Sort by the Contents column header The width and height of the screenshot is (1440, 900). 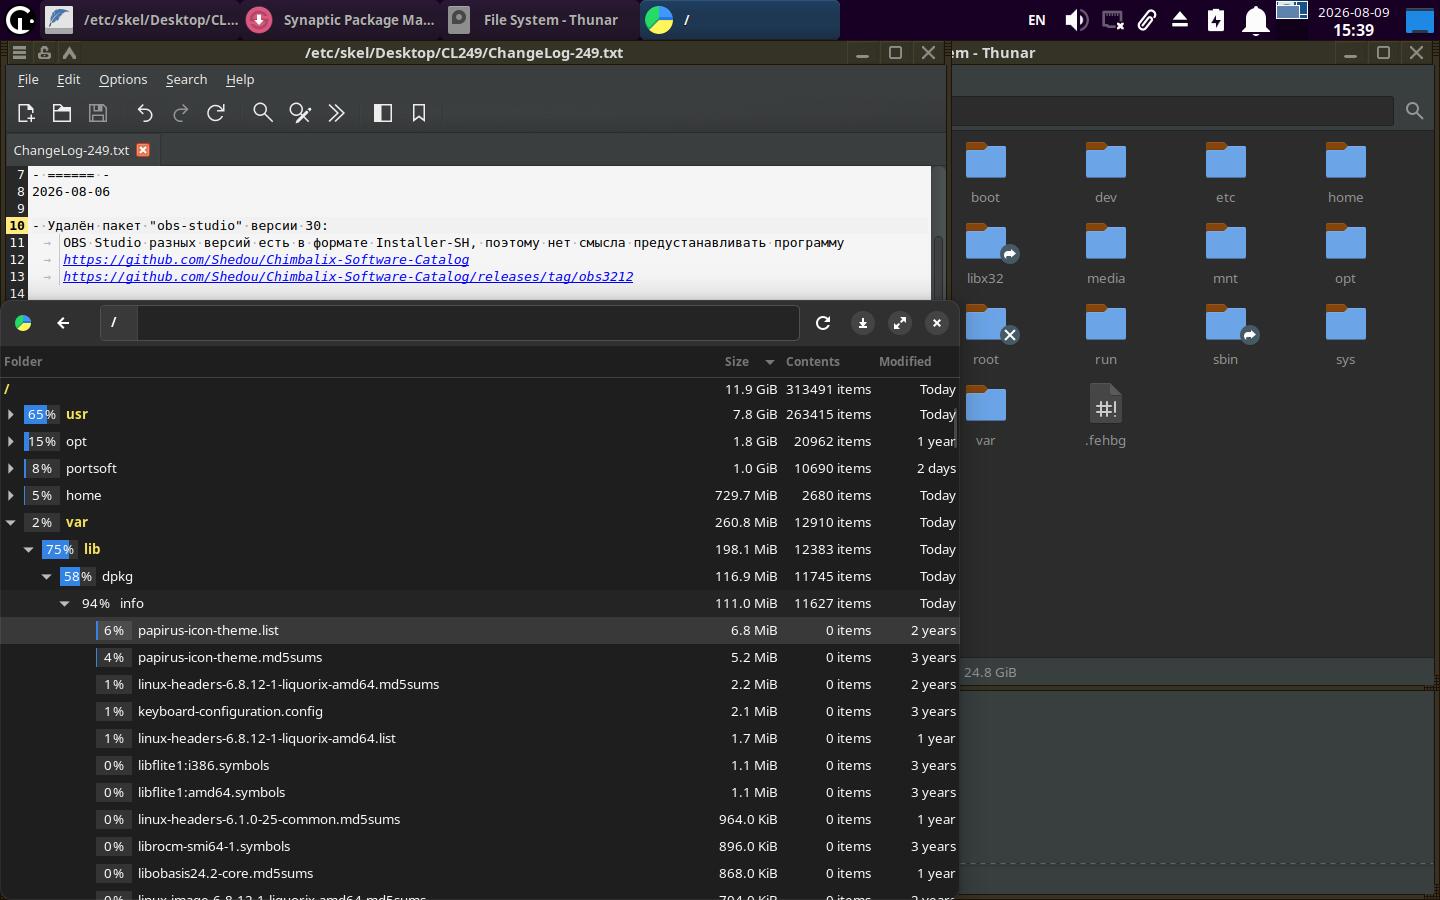coord(813,362)
